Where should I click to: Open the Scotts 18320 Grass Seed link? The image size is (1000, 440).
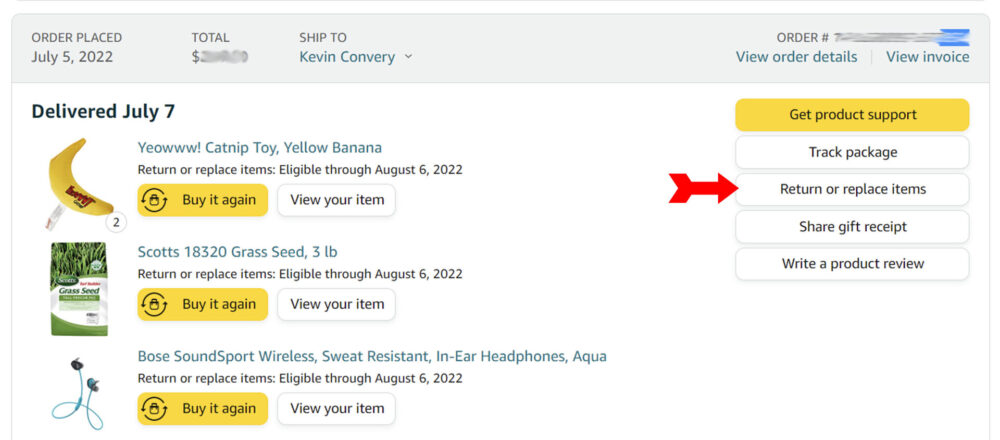tap(237, 252)
